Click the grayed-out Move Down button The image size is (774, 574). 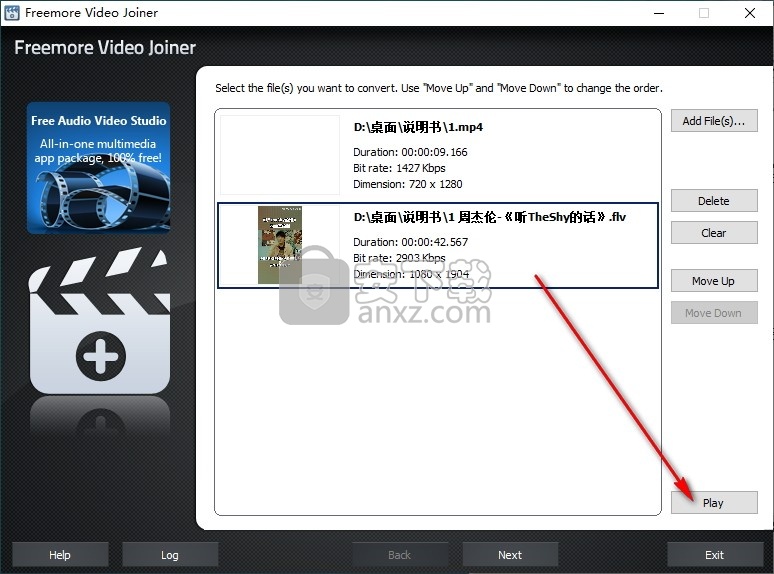[714, 313]
